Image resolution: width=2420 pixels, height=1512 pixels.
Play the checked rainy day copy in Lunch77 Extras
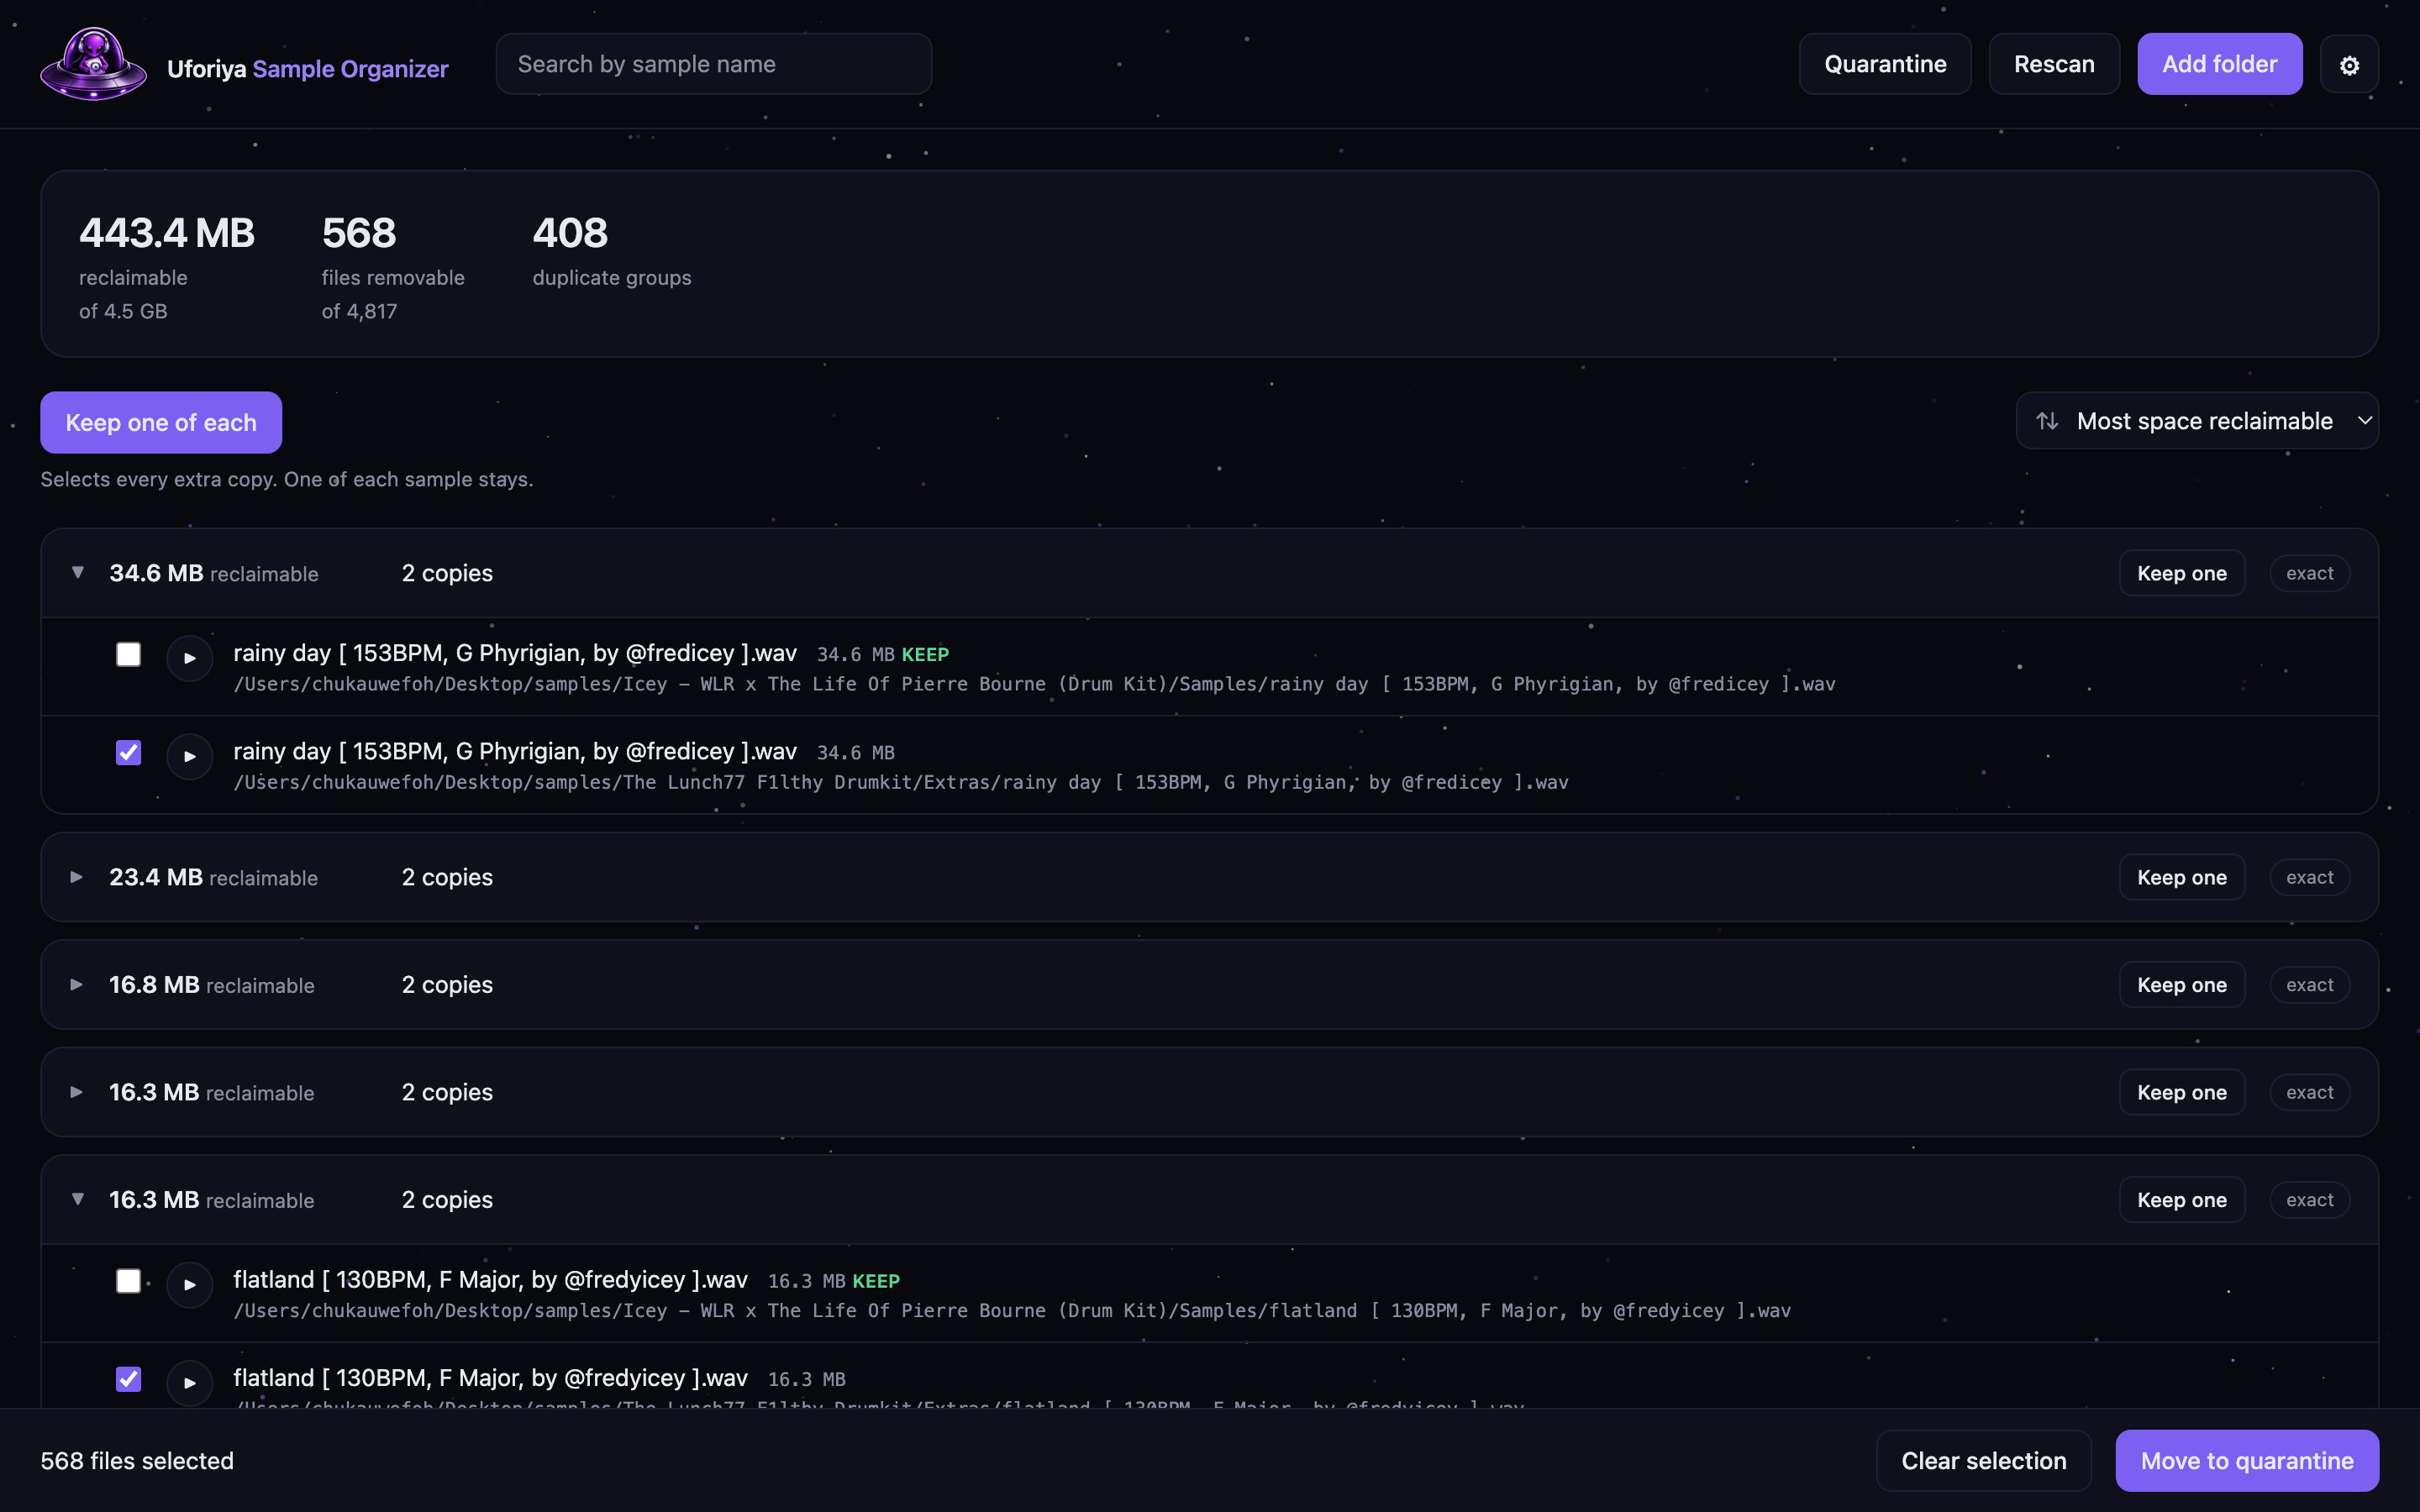coord(190,756)
